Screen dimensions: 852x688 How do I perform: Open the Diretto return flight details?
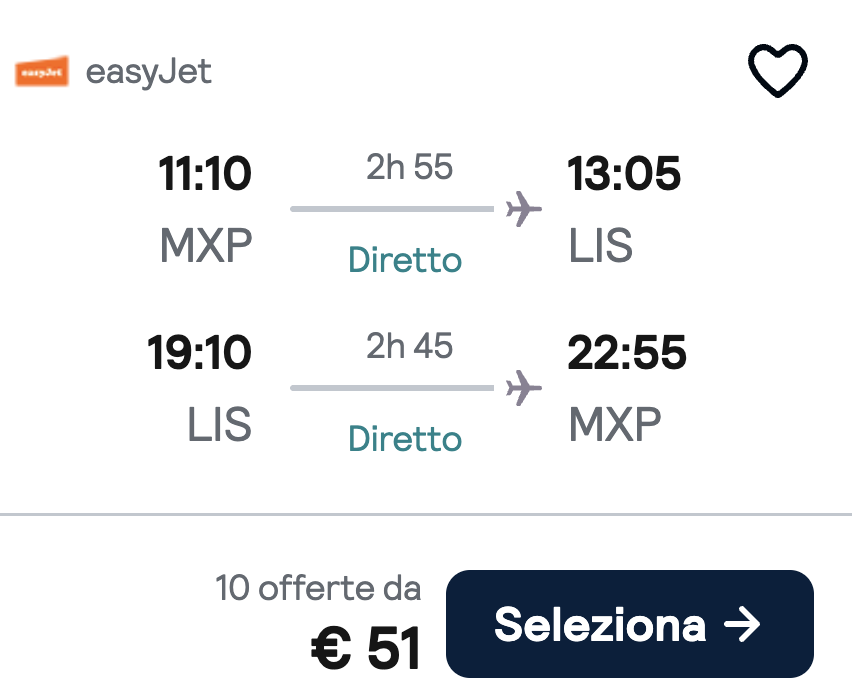pyautogui.click(x=403, y=438)
